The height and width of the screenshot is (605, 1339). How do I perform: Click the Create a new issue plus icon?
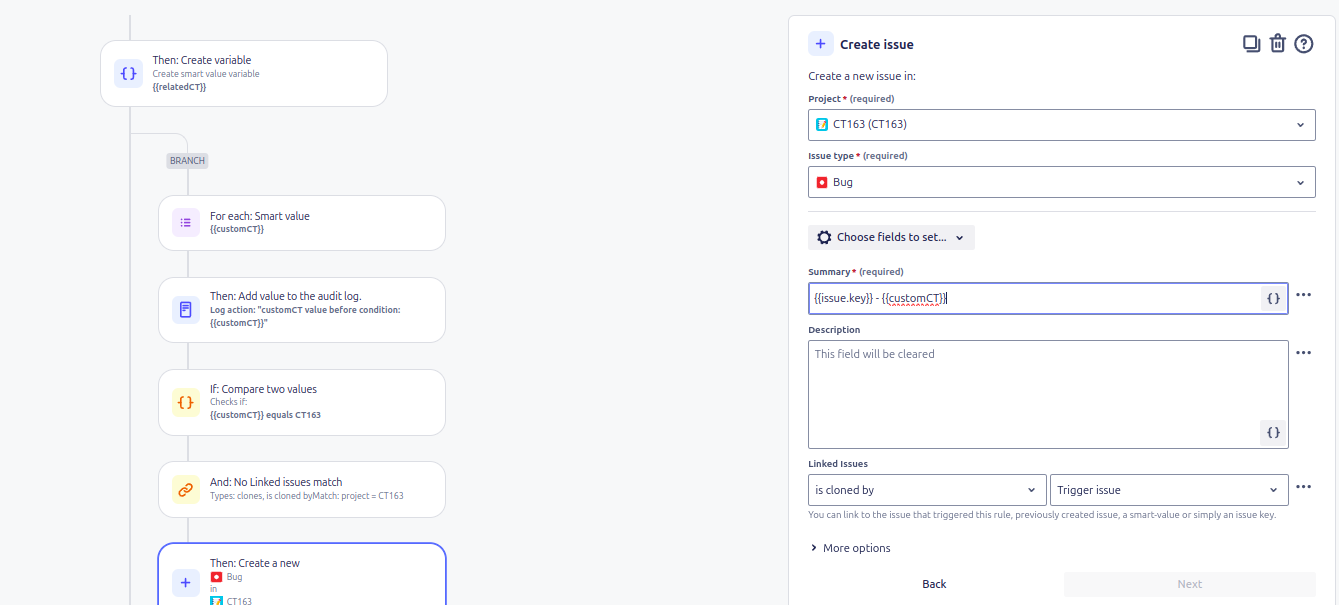click(186, 583)
